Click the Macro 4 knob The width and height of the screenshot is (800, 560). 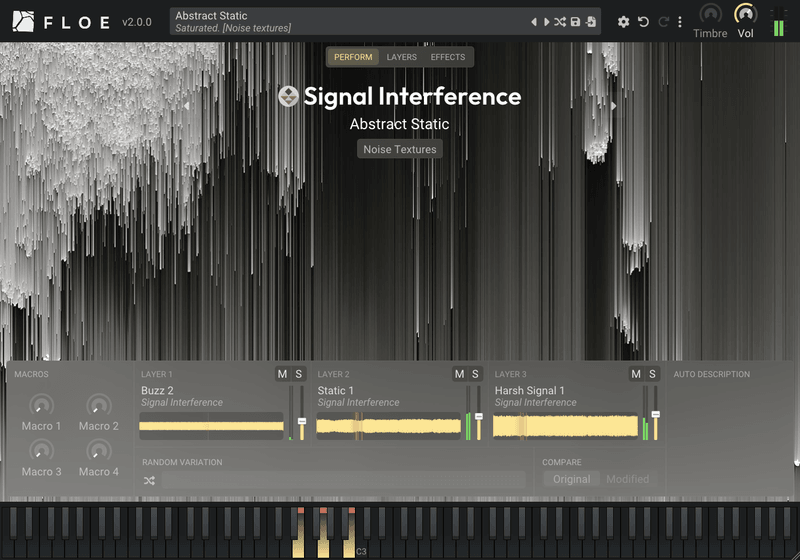(99, 451)
